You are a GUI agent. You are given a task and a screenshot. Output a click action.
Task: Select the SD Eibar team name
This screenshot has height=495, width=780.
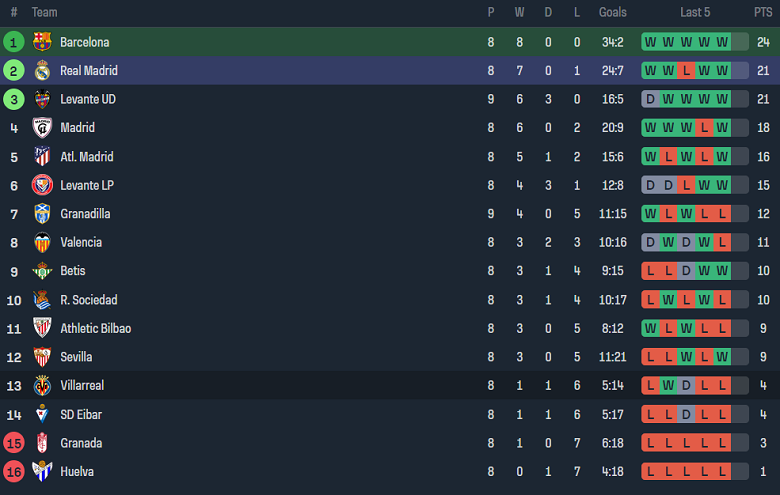[80, 414]
